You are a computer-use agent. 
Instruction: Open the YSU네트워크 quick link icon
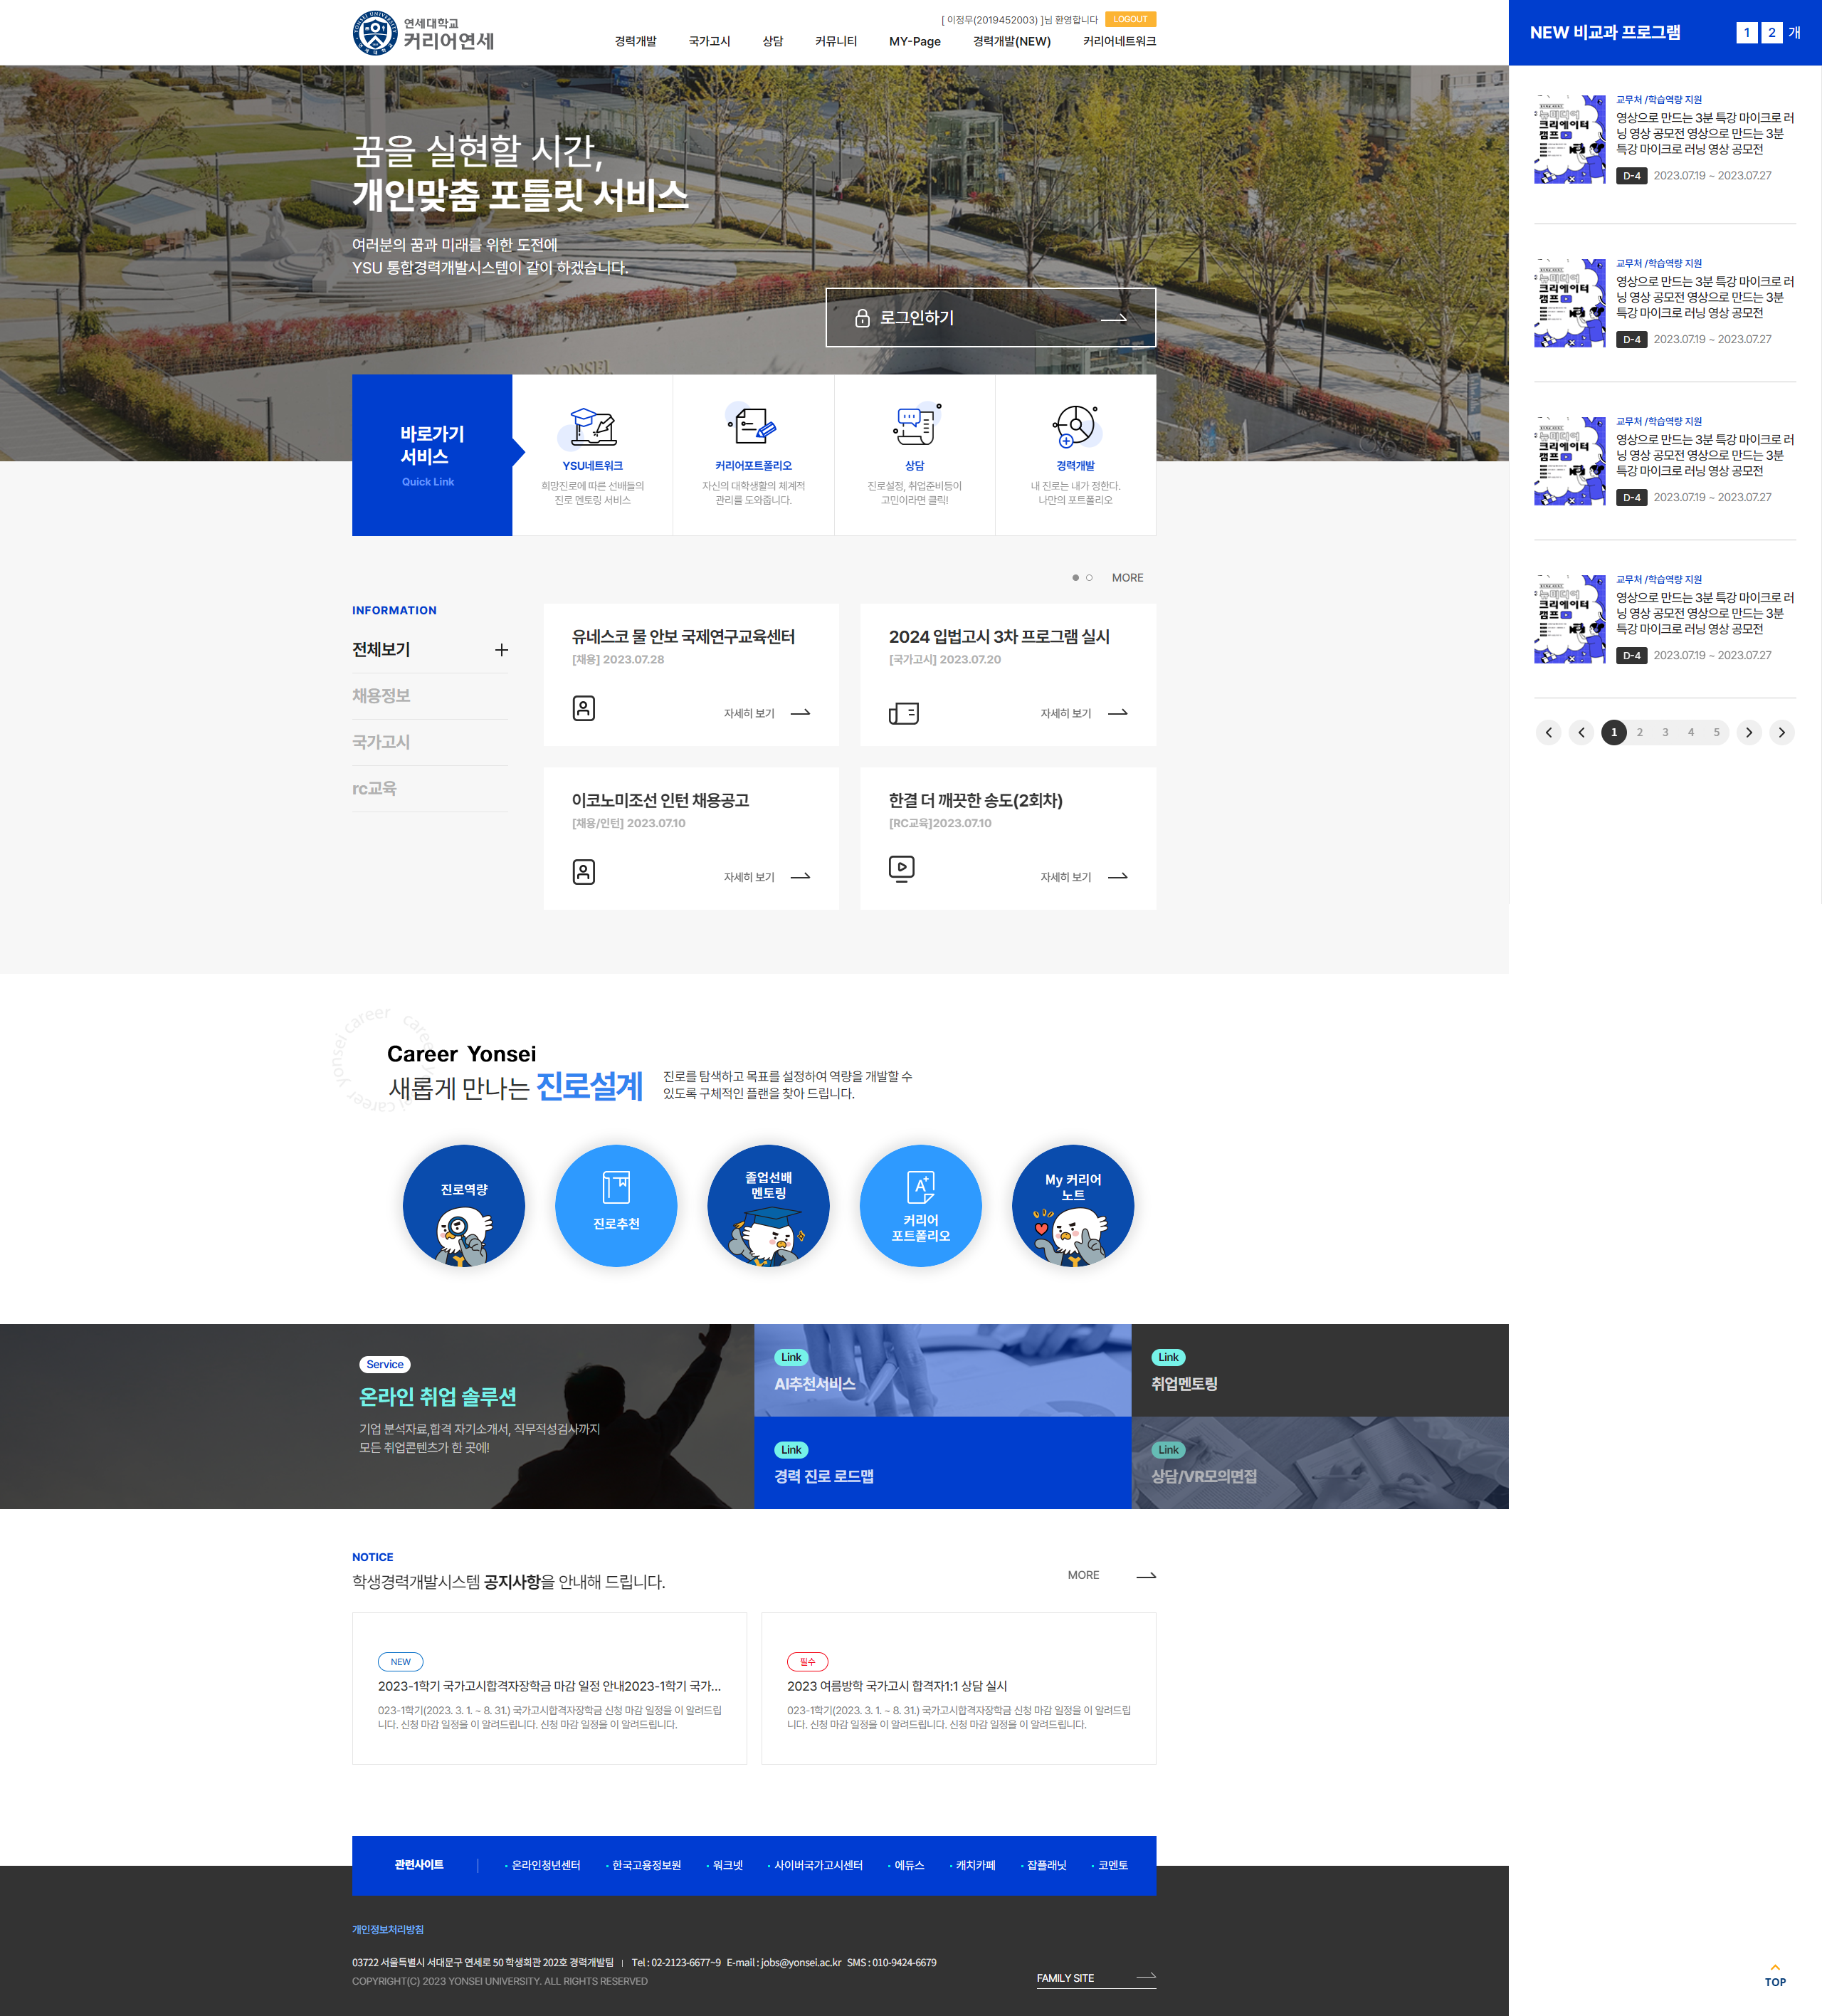pos(592,428)
